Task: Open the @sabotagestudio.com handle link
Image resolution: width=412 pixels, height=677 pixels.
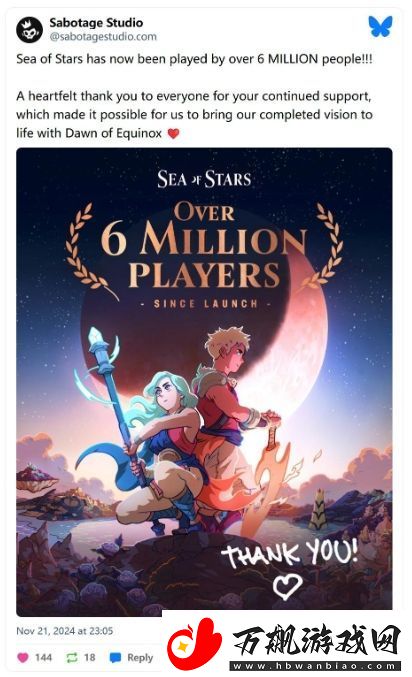Action: [103, 37]
